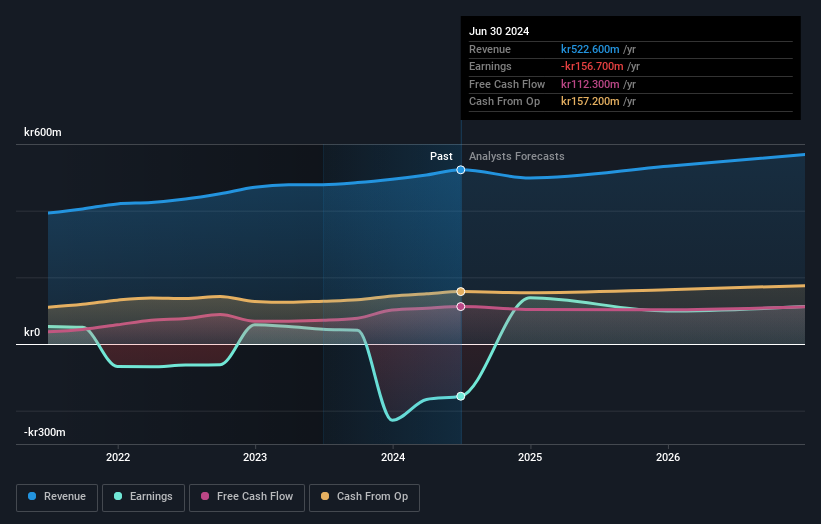This screenshot has width=821, height=524.
Task: Click the Earnings row label in tooltip
Action: 490,66
